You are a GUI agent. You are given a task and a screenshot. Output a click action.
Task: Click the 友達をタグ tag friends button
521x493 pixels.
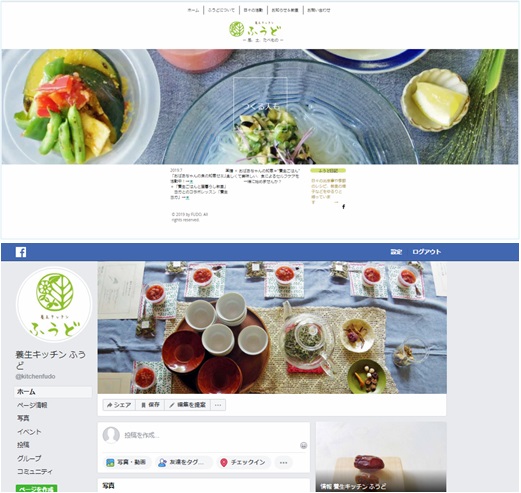coord(182,462)
